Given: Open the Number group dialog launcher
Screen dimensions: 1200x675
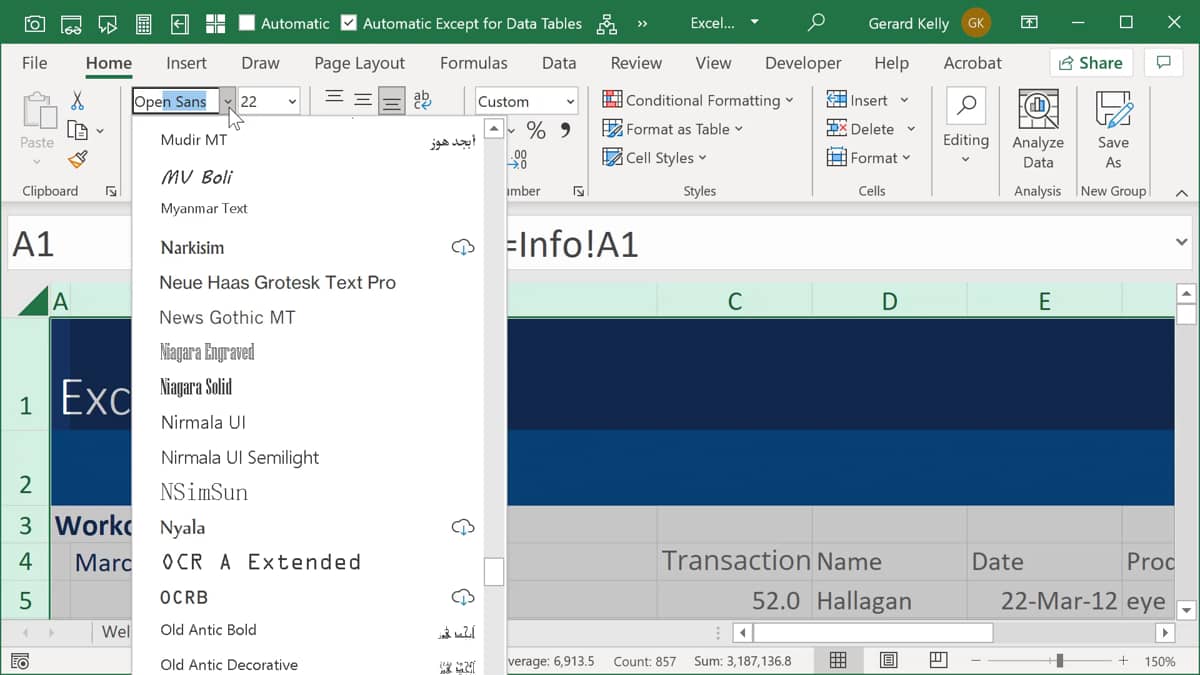Looking at the screenshot, I should point(578,191).
